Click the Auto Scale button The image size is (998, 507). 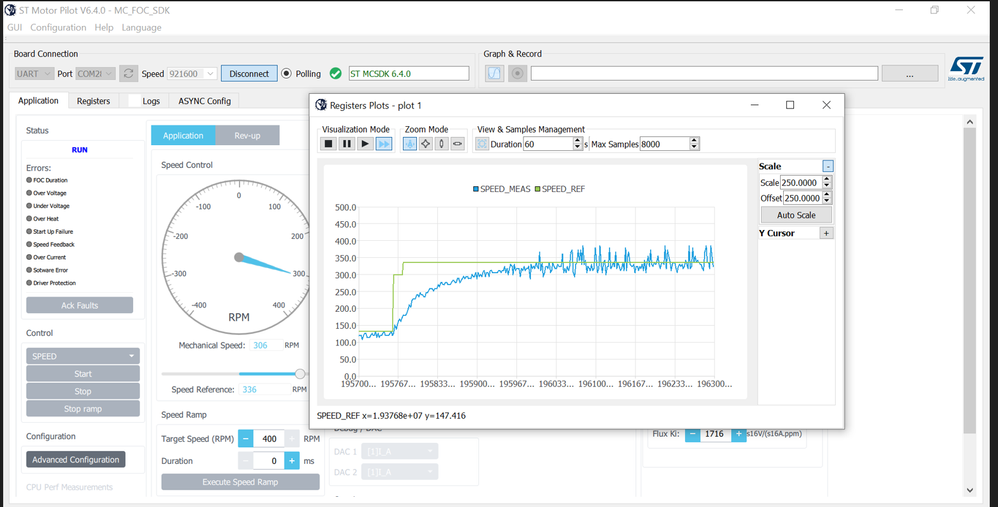[x=796, y=215]
